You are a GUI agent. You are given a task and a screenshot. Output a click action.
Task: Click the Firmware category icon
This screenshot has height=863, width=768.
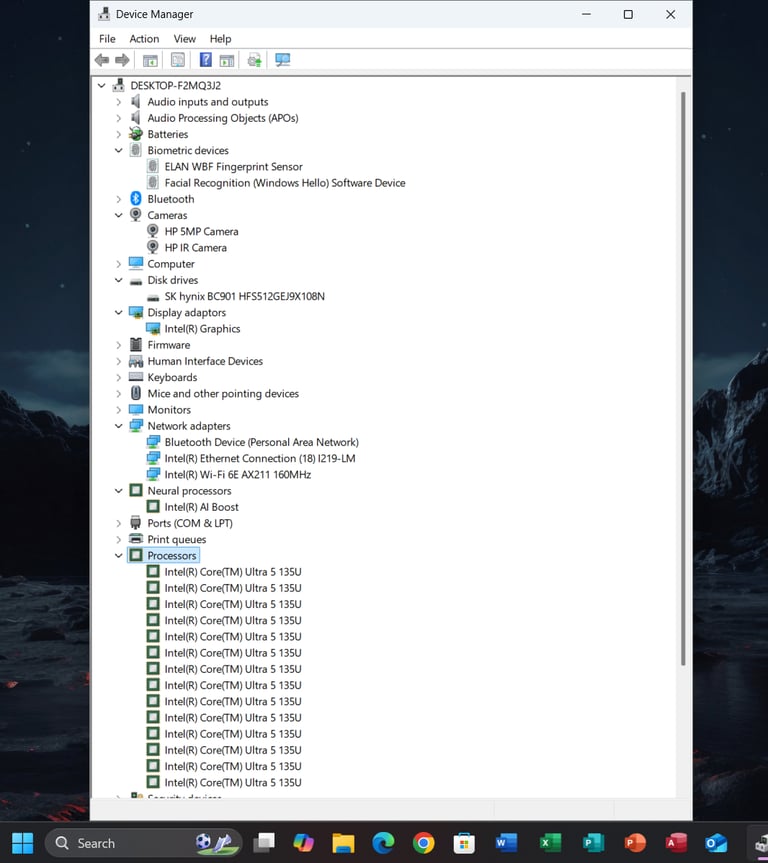[135, 345]
